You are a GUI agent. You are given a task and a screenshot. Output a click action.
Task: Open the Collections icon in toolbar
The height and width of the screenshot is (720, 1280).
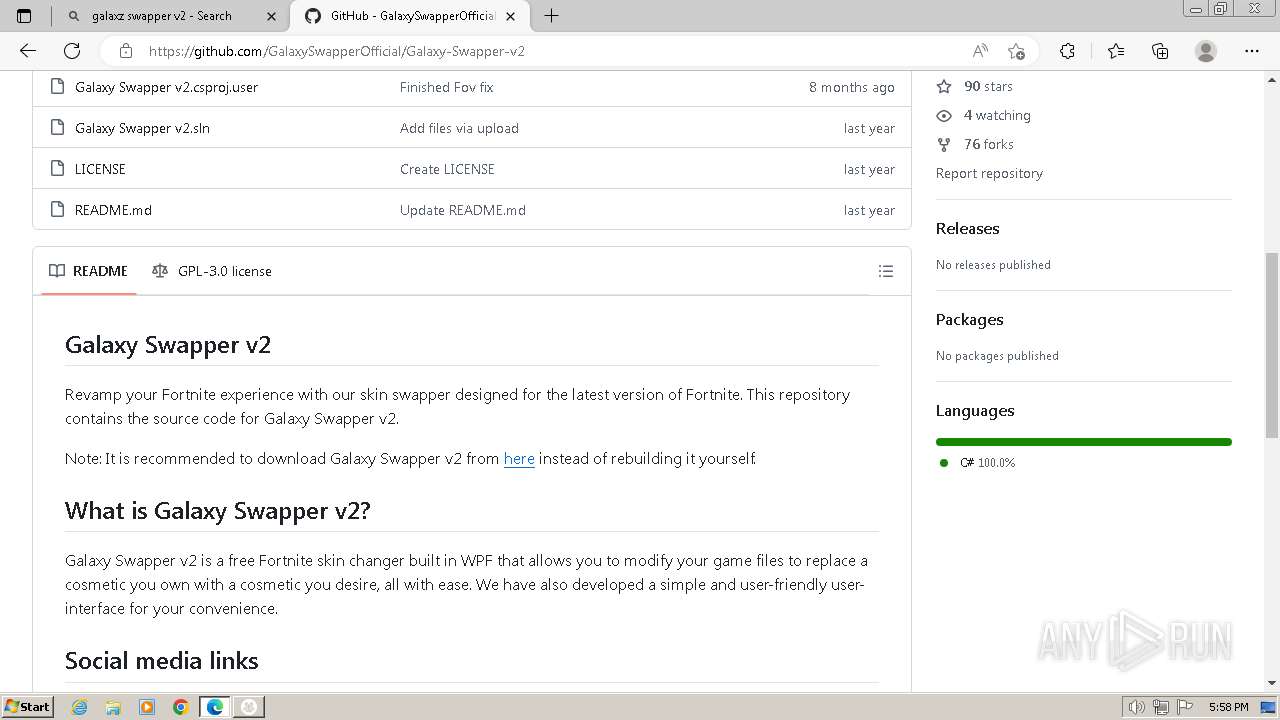[x=1160, y=51]
